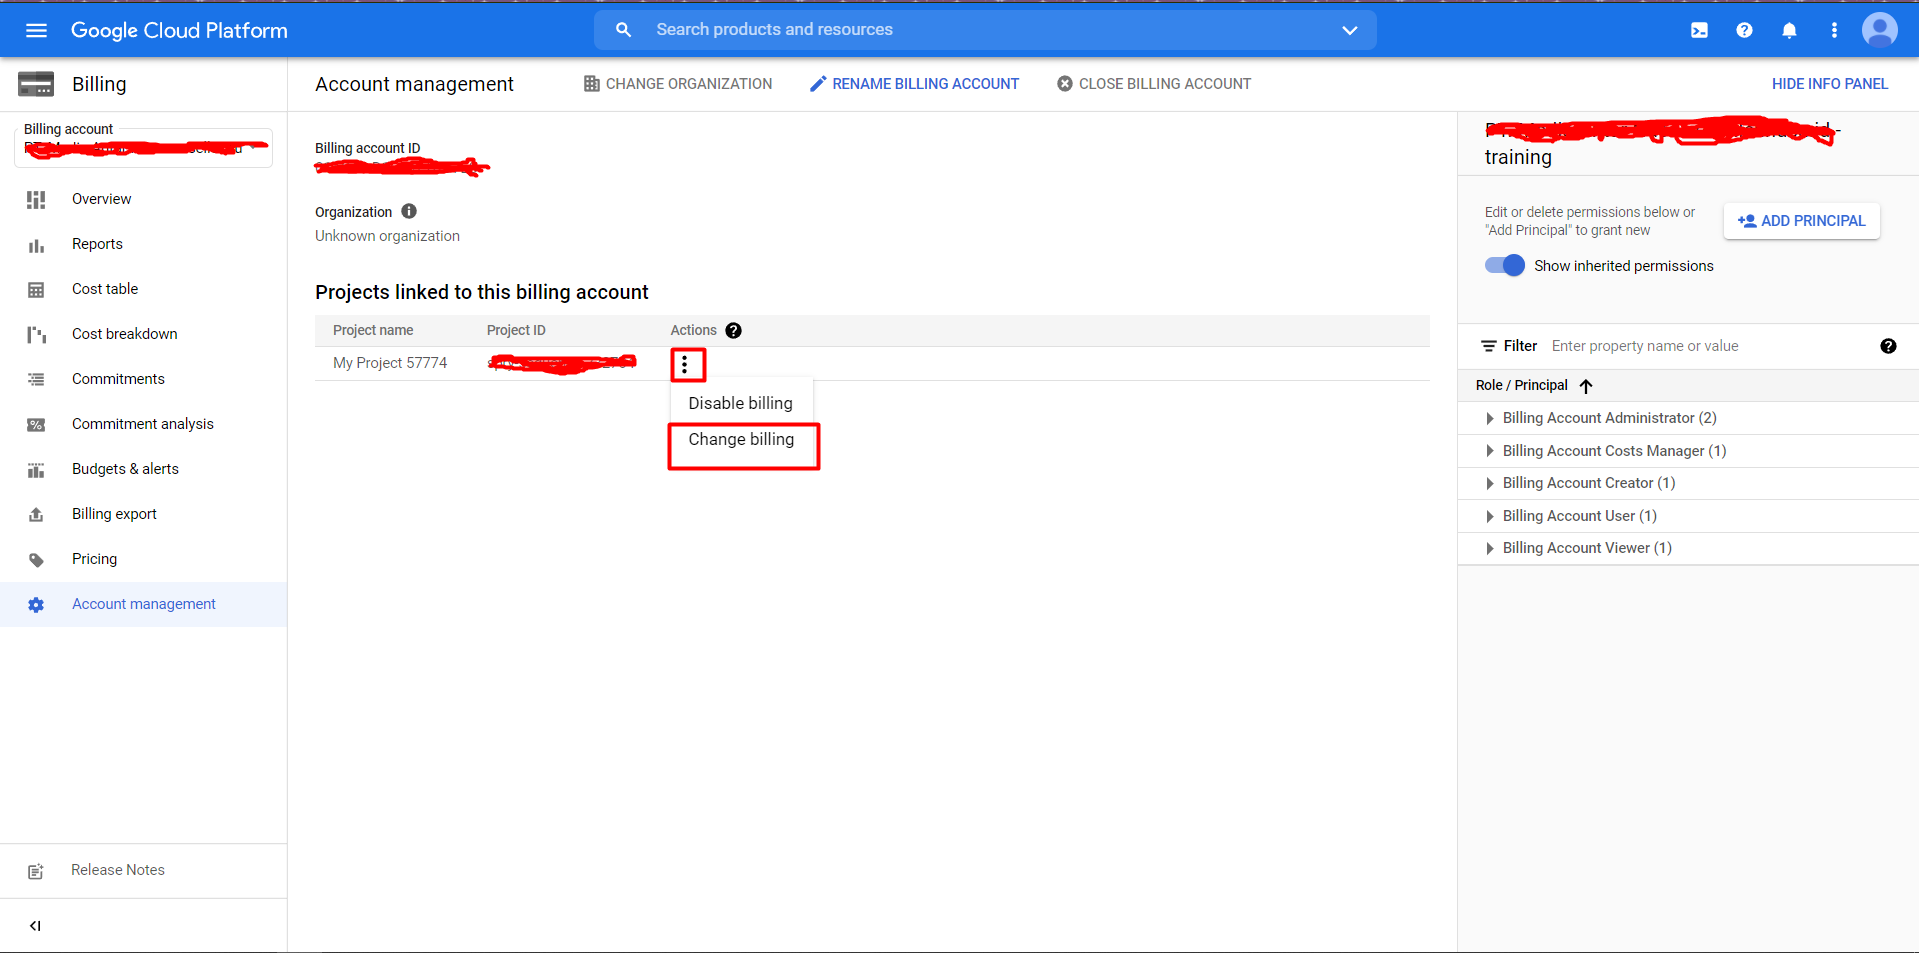1919x953 pixels.
Task: Open Release Notes
Action: [x=118, y=870]
